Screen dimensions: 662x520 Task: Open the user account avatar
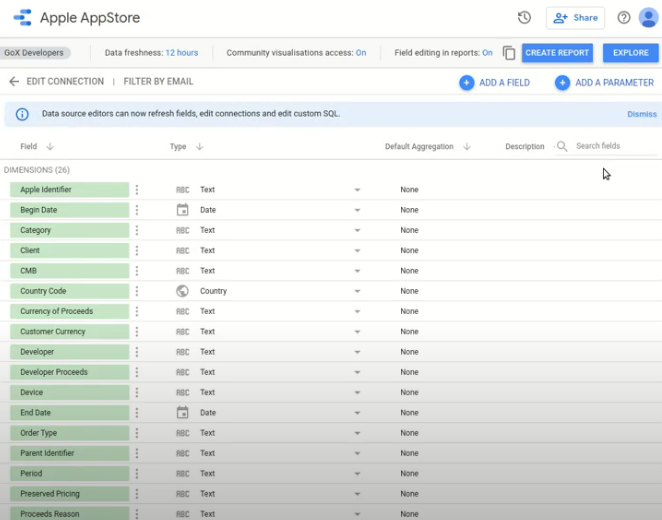tap(648, 18)
